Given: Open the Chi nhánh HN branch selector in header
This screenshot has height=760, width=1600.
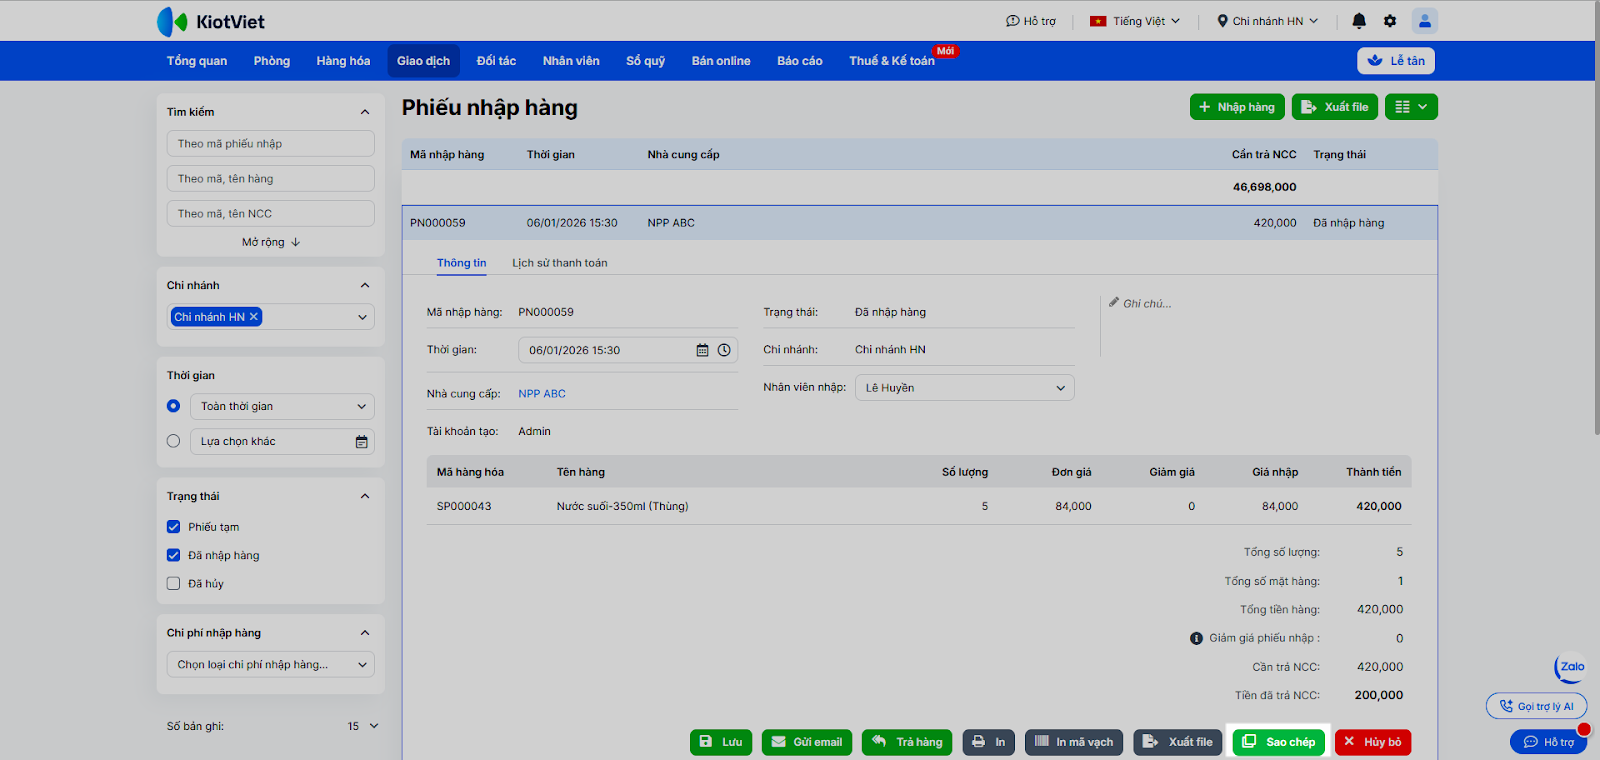Looking at the screenshot, I should click(x=1268, y=21).
